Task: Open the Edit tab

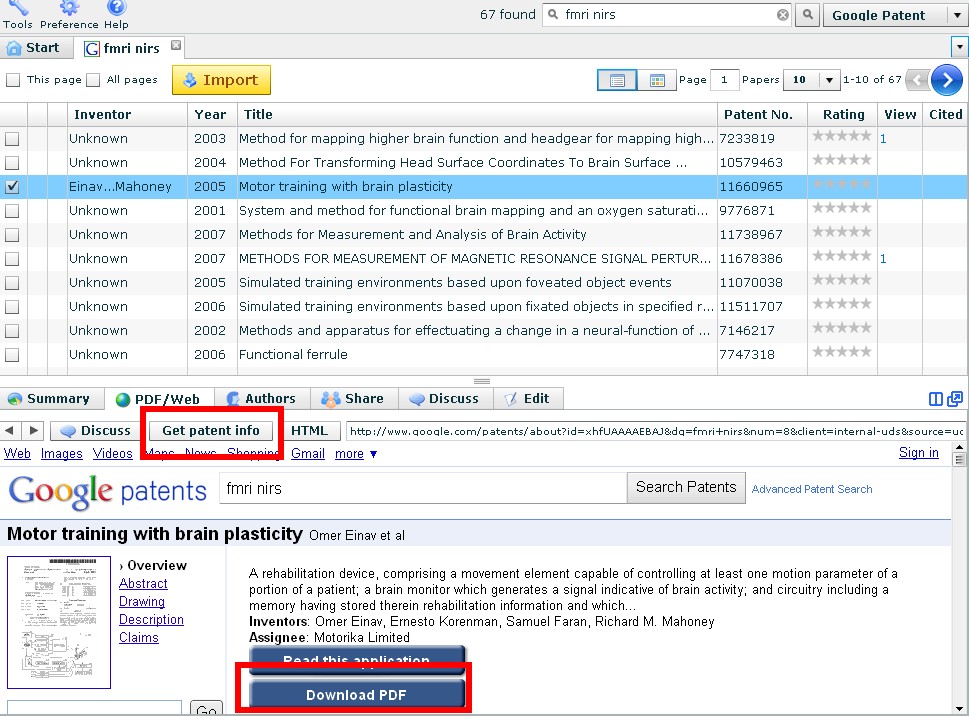Action: coord(527,399)
